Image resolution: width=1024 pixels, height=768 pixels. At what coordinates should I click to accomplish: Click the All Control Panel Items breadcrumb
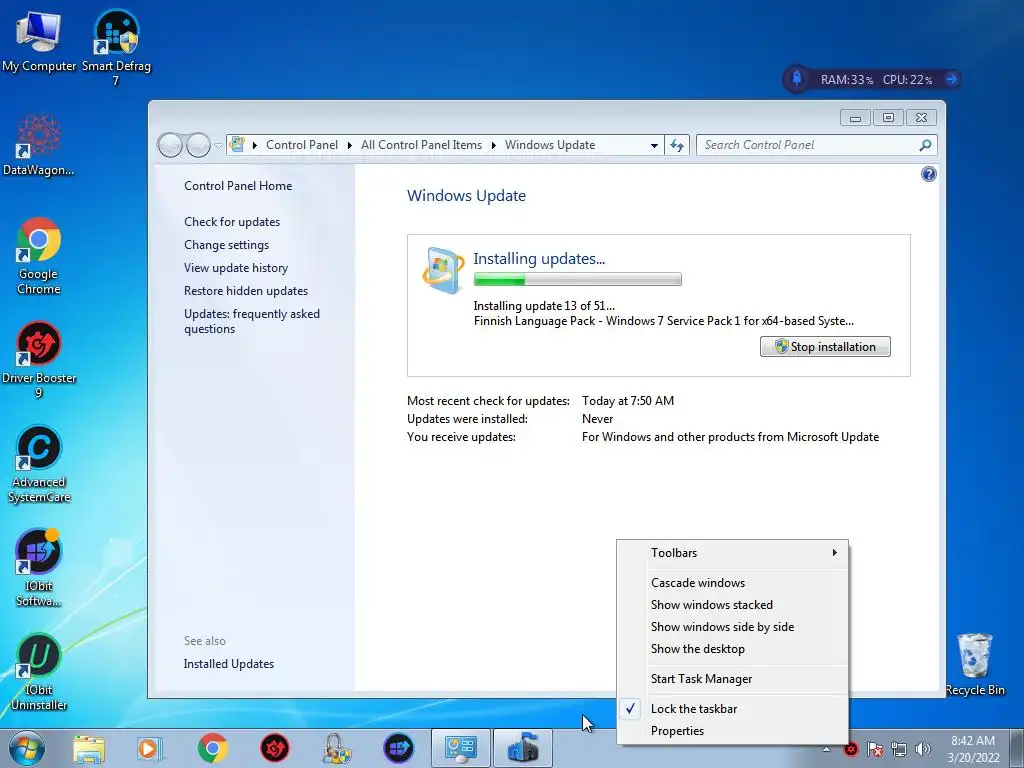421,145
